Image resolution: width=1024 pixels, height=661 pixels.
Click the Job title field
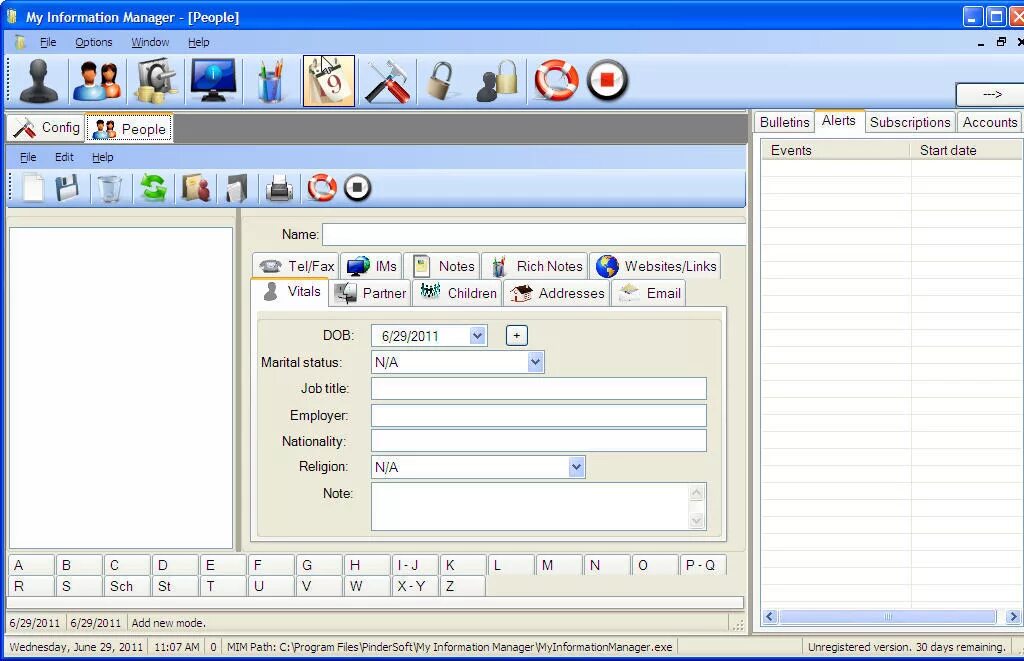click(x=539, y=389)
